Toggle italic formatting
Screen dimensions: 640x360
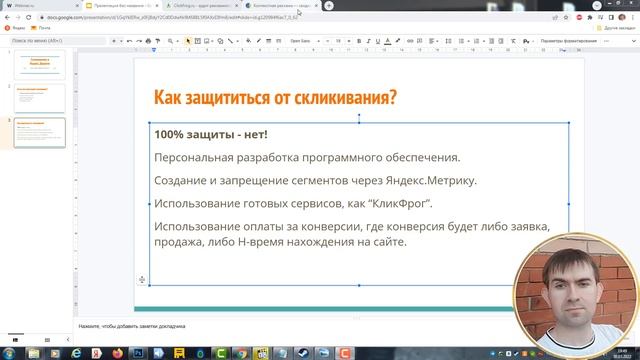click(368, 41)
